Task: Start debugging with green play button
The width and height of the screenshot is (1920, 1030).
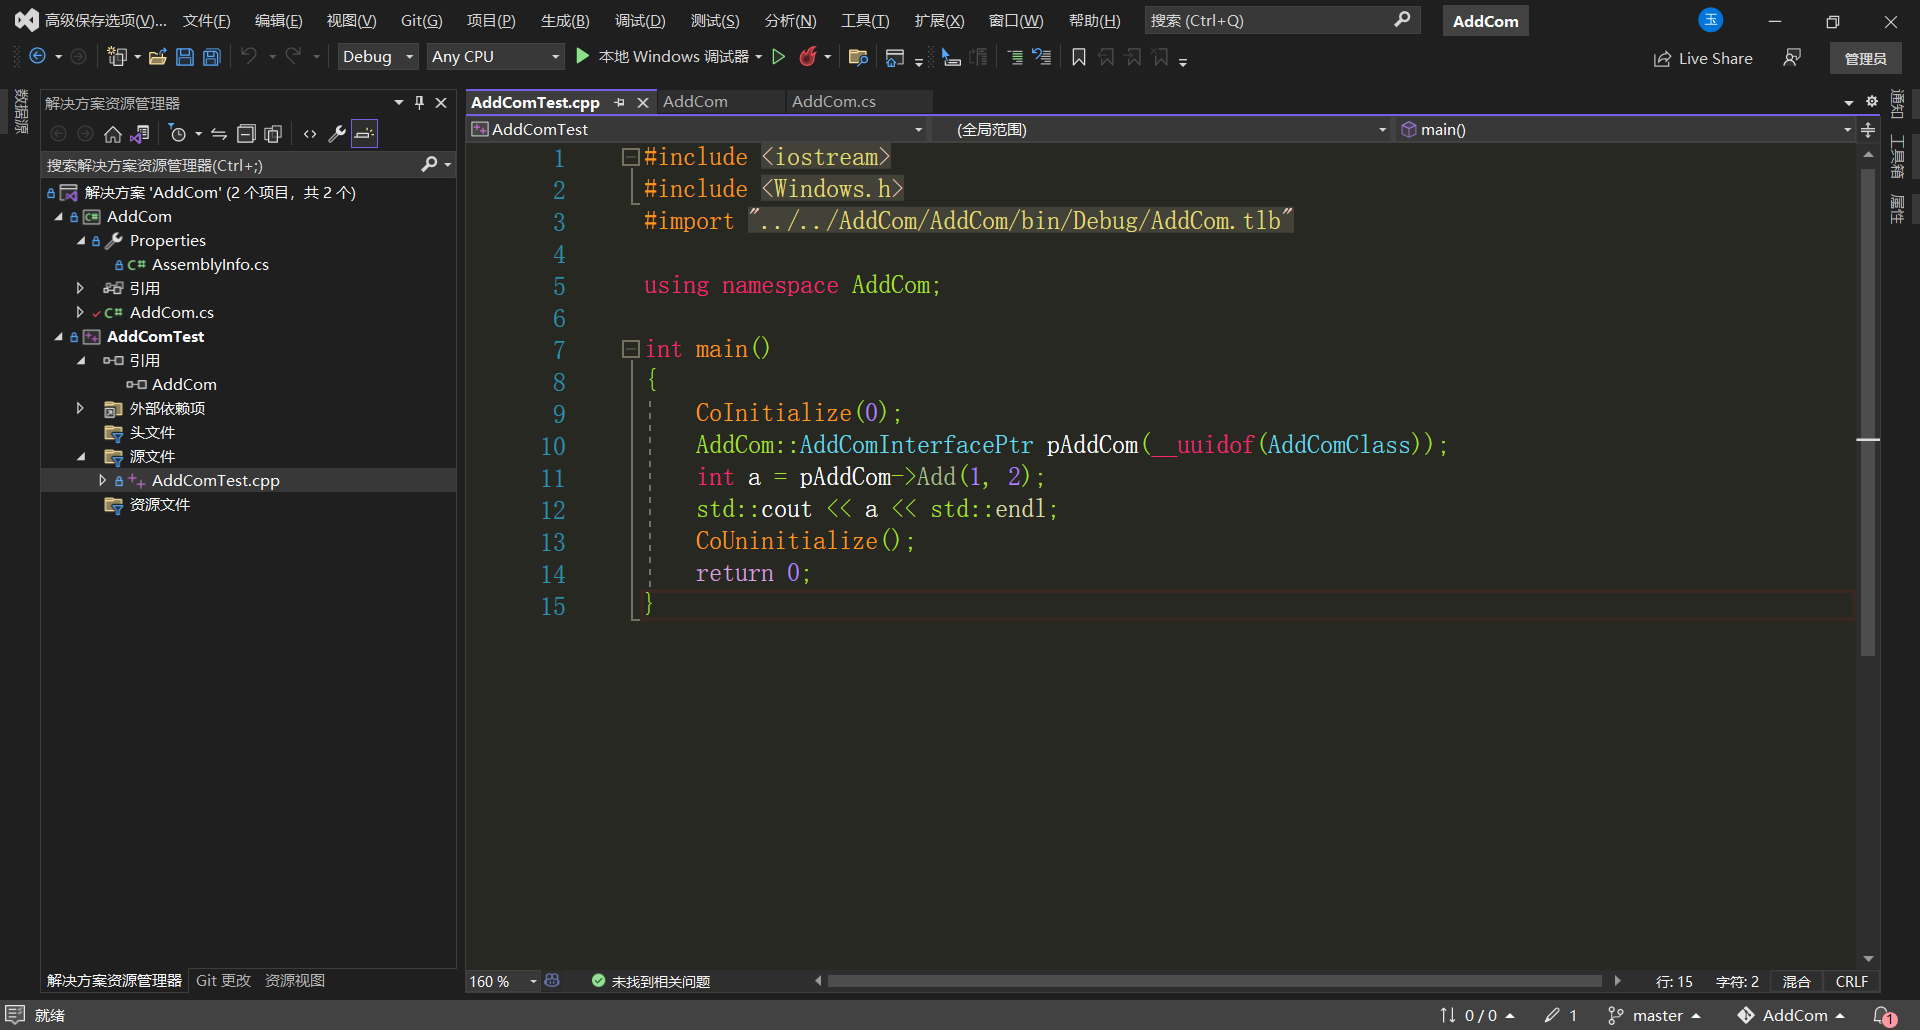Action: click(x=583, y=57)
